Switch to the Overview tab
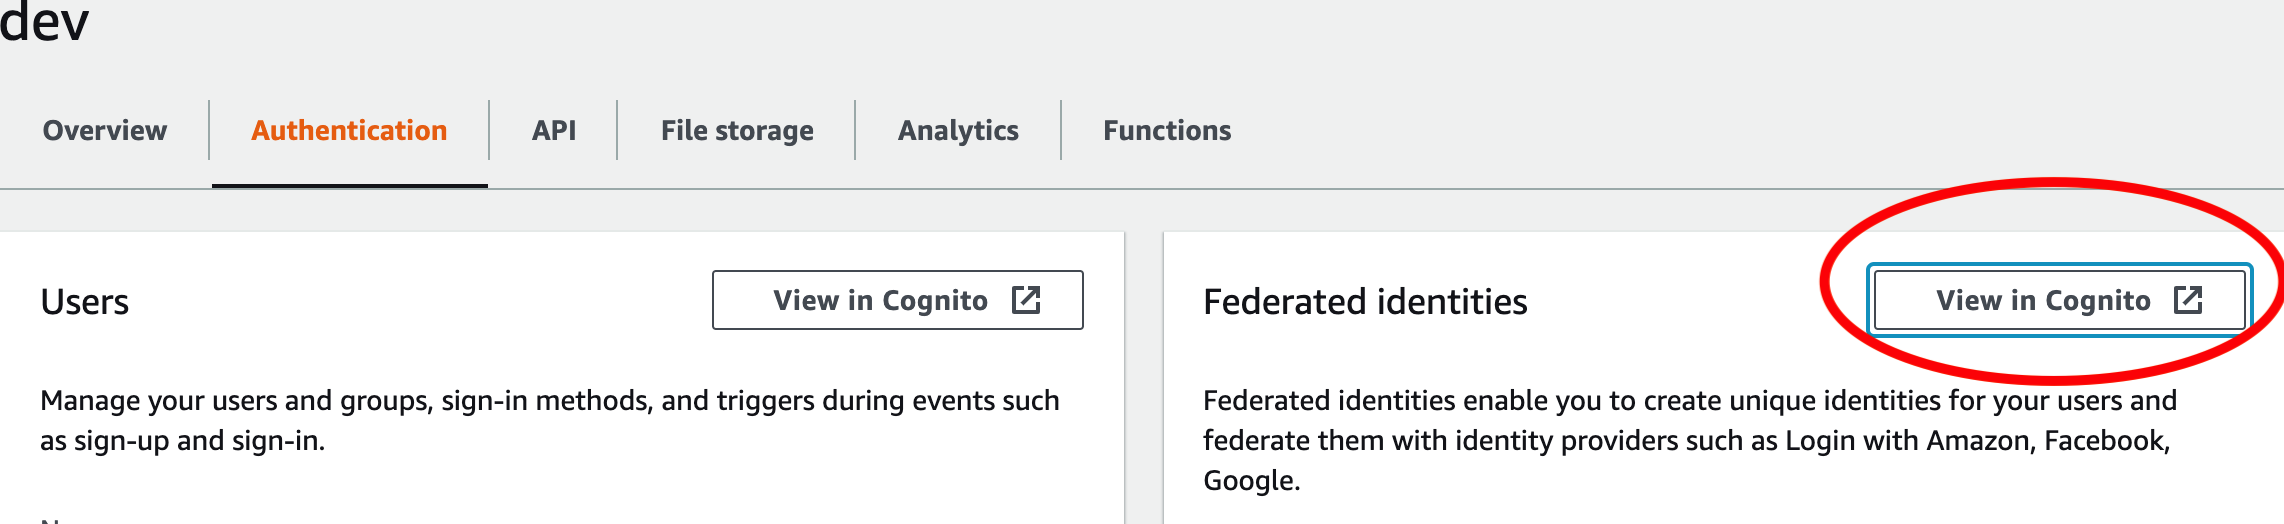Screen dimensions: 2284x524 click(x=105, y=131)
